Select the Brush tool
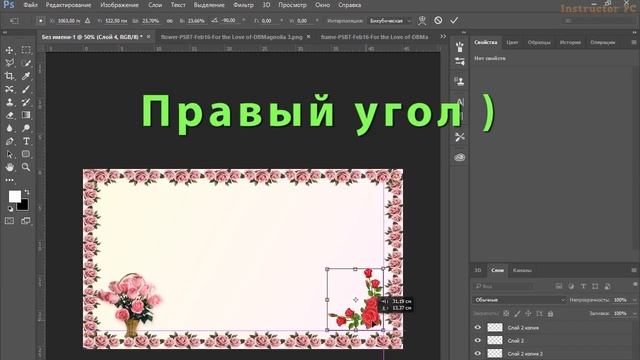The height and width of the screenshot is (360, 640). tap(26, 89)
